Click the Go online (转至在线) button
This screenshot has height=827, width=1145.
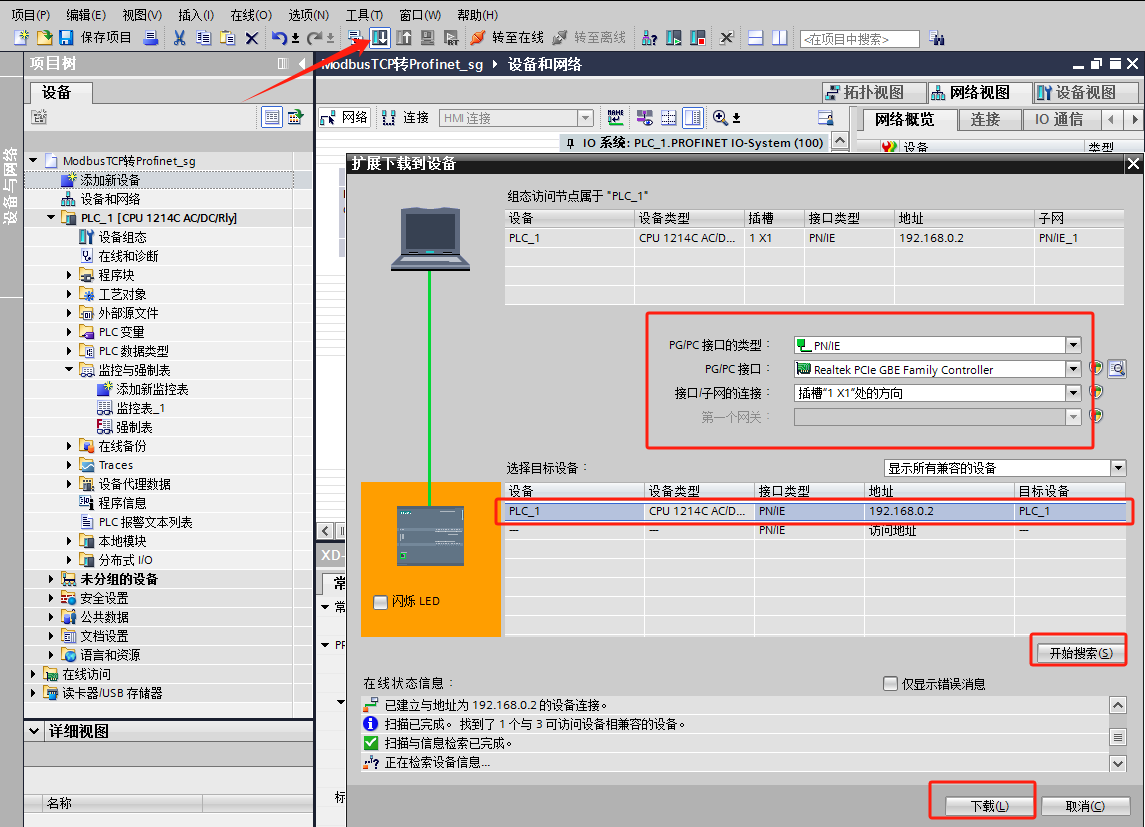click(x=508, y=38)
